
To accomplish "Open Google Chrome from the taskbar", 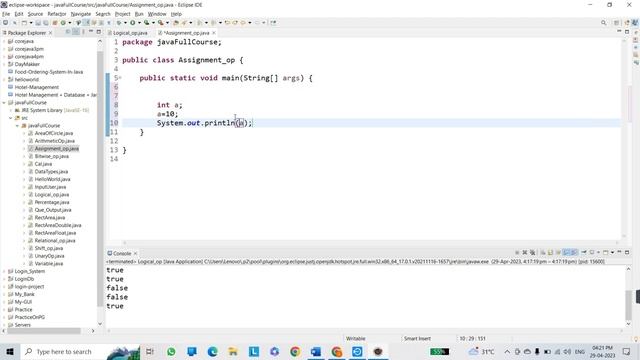I will (295, 351).
